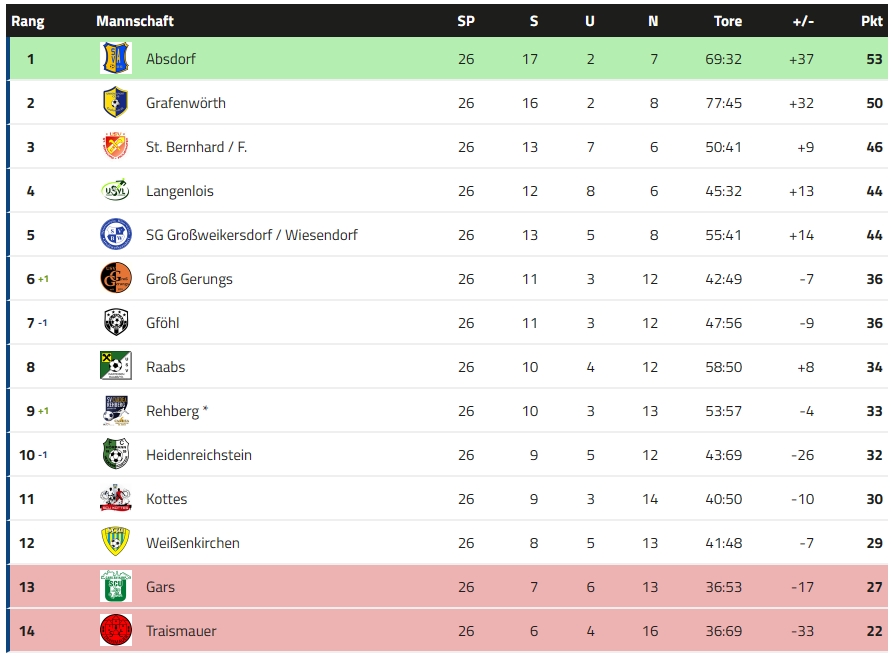Screen dimensions: 891x659
Task: Click the Absdorf club crest
Action: coord(116,58)
